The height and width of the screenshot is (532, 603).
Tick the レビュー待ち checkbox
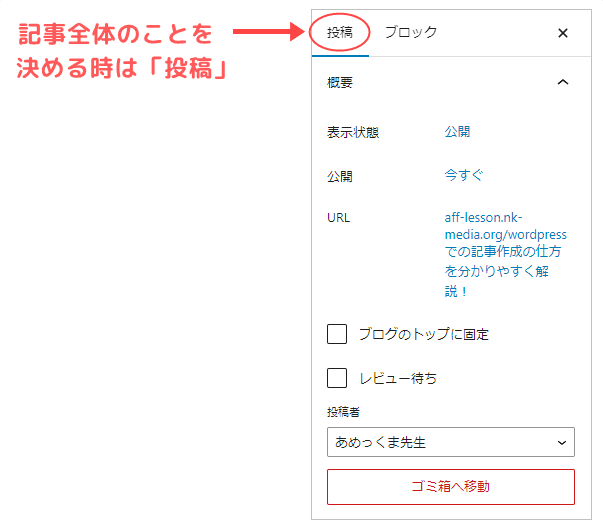click(337, 378)
